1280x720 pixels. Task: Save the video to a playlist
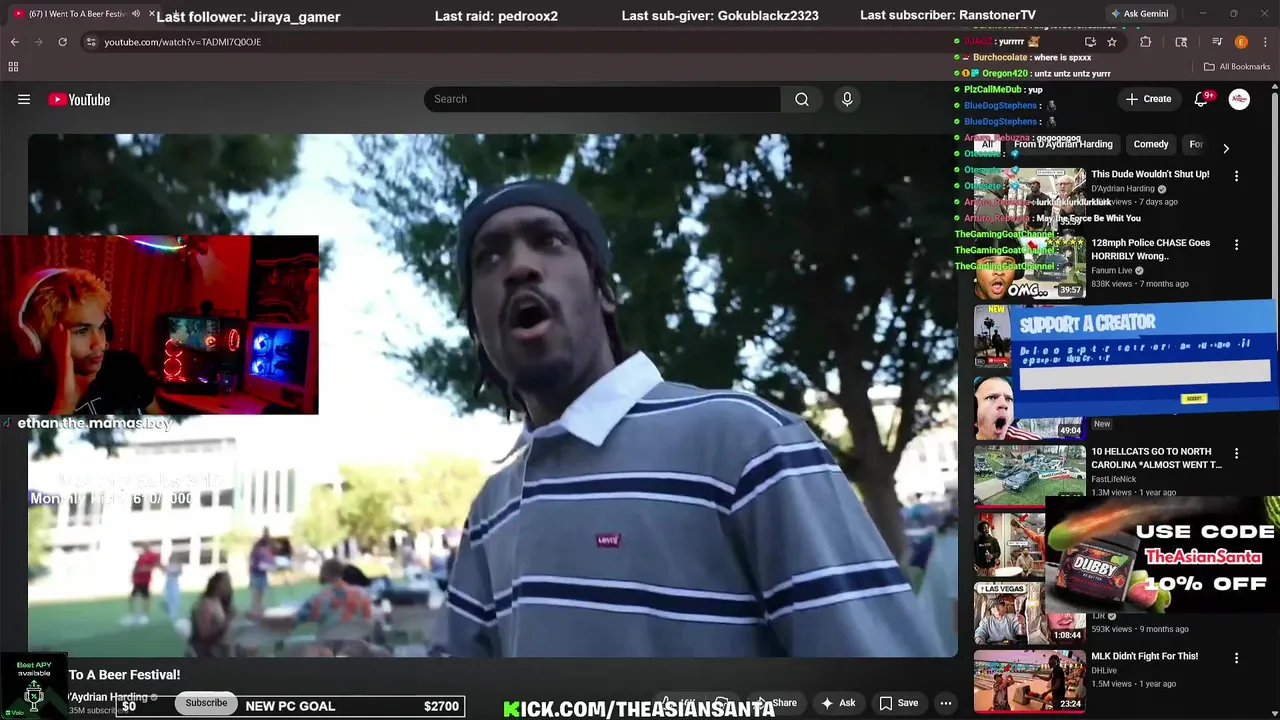point(898,703)
